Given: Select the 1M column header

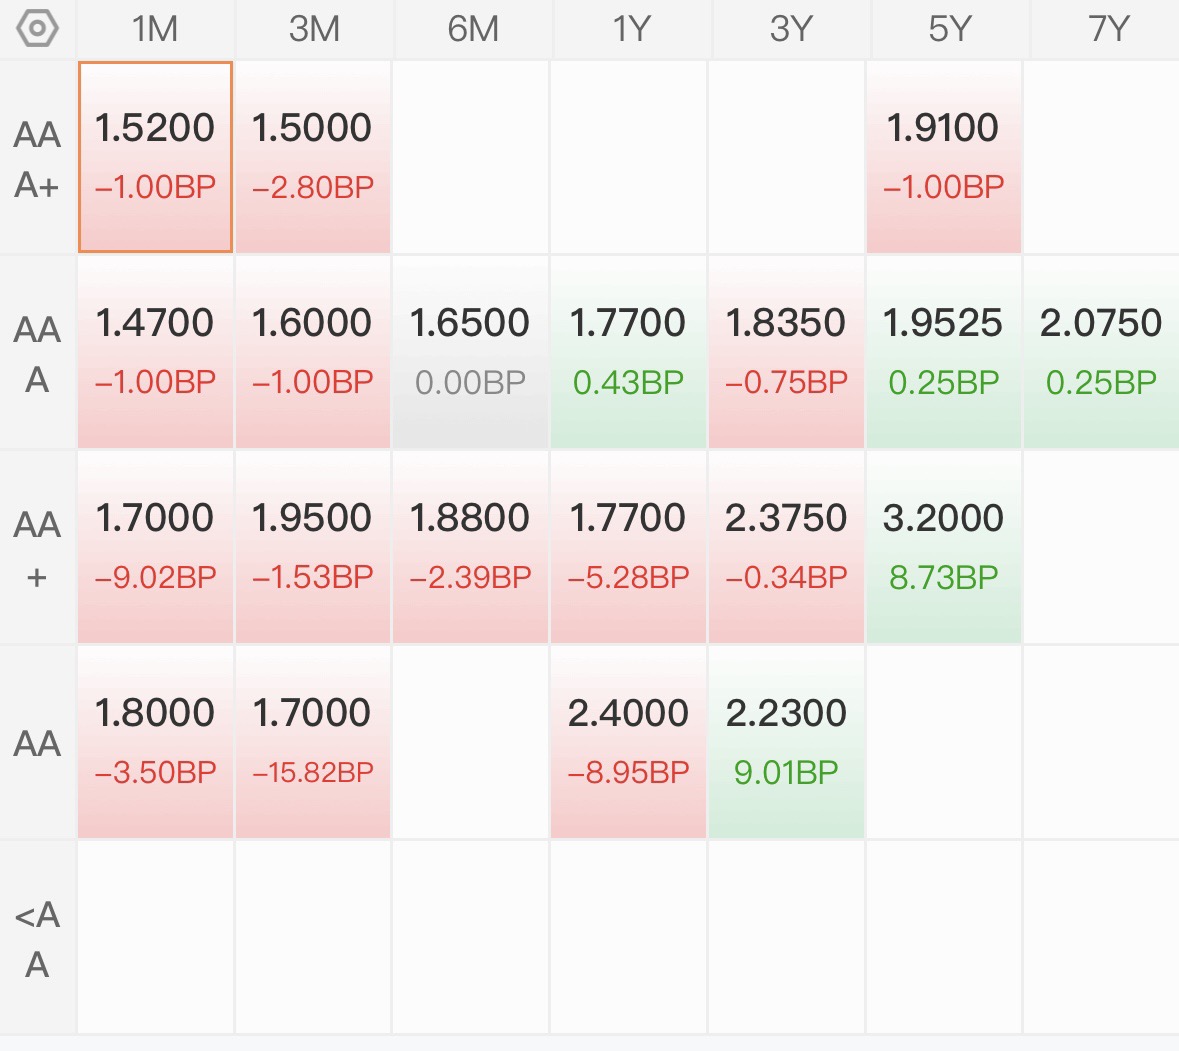Looking at the screenshot, I should tap(155, 29).
